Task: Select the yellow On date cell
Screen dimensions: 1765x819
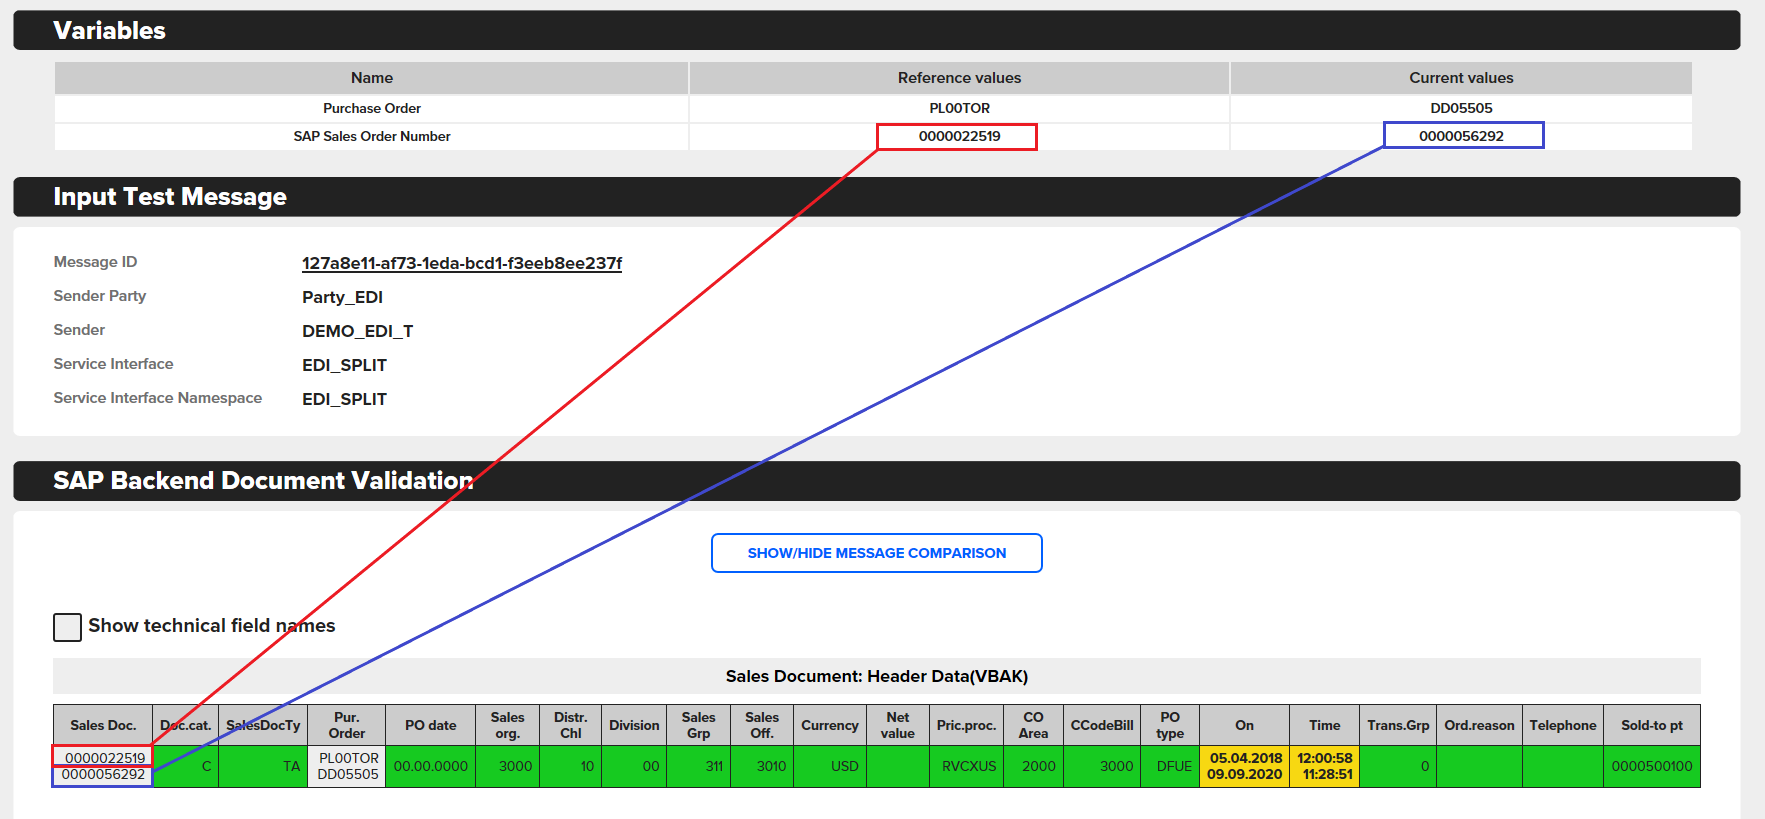Action: click(x=1244, y=766)
